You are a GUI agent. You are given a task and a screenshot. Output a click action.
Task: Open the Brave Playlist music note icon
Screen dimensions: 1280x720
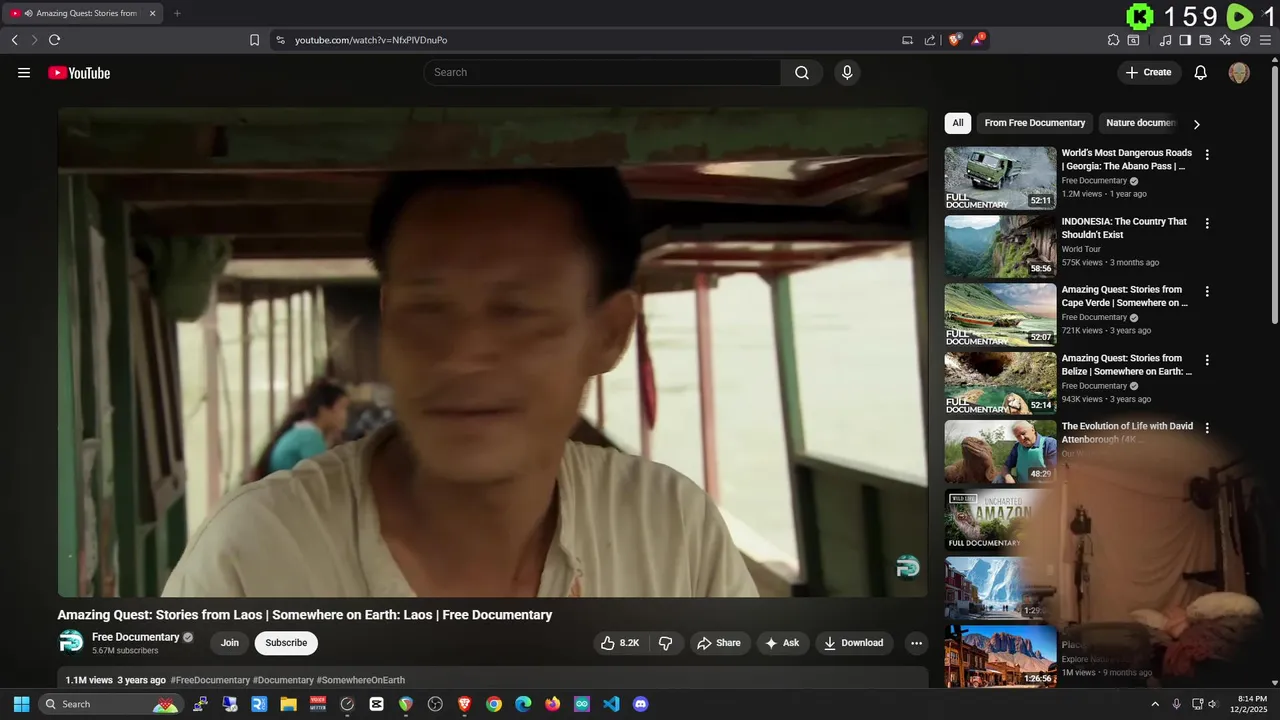[x=1165, y=40]
